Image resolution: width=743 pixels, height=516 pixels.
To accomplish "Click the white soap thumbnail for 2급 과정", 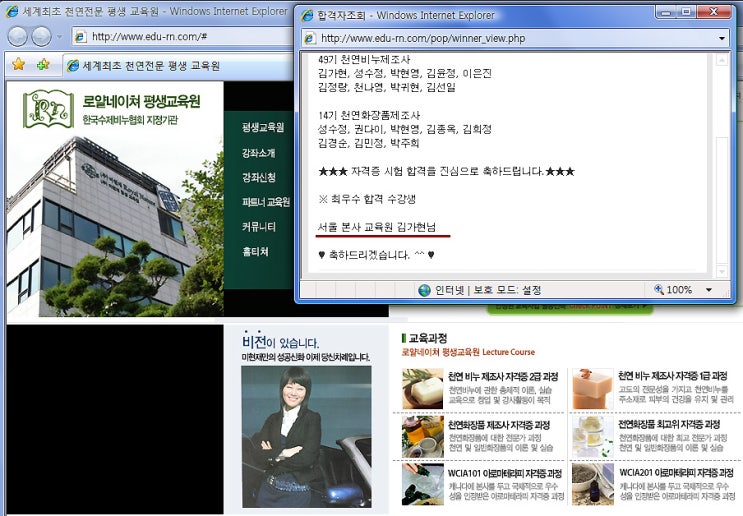I will pyautogui.click(x=423, y=389).
